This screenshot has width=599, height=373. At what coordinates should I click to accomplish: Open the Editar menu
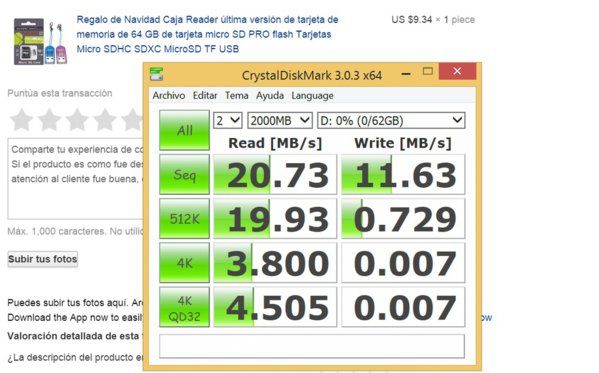click(205, 96)
